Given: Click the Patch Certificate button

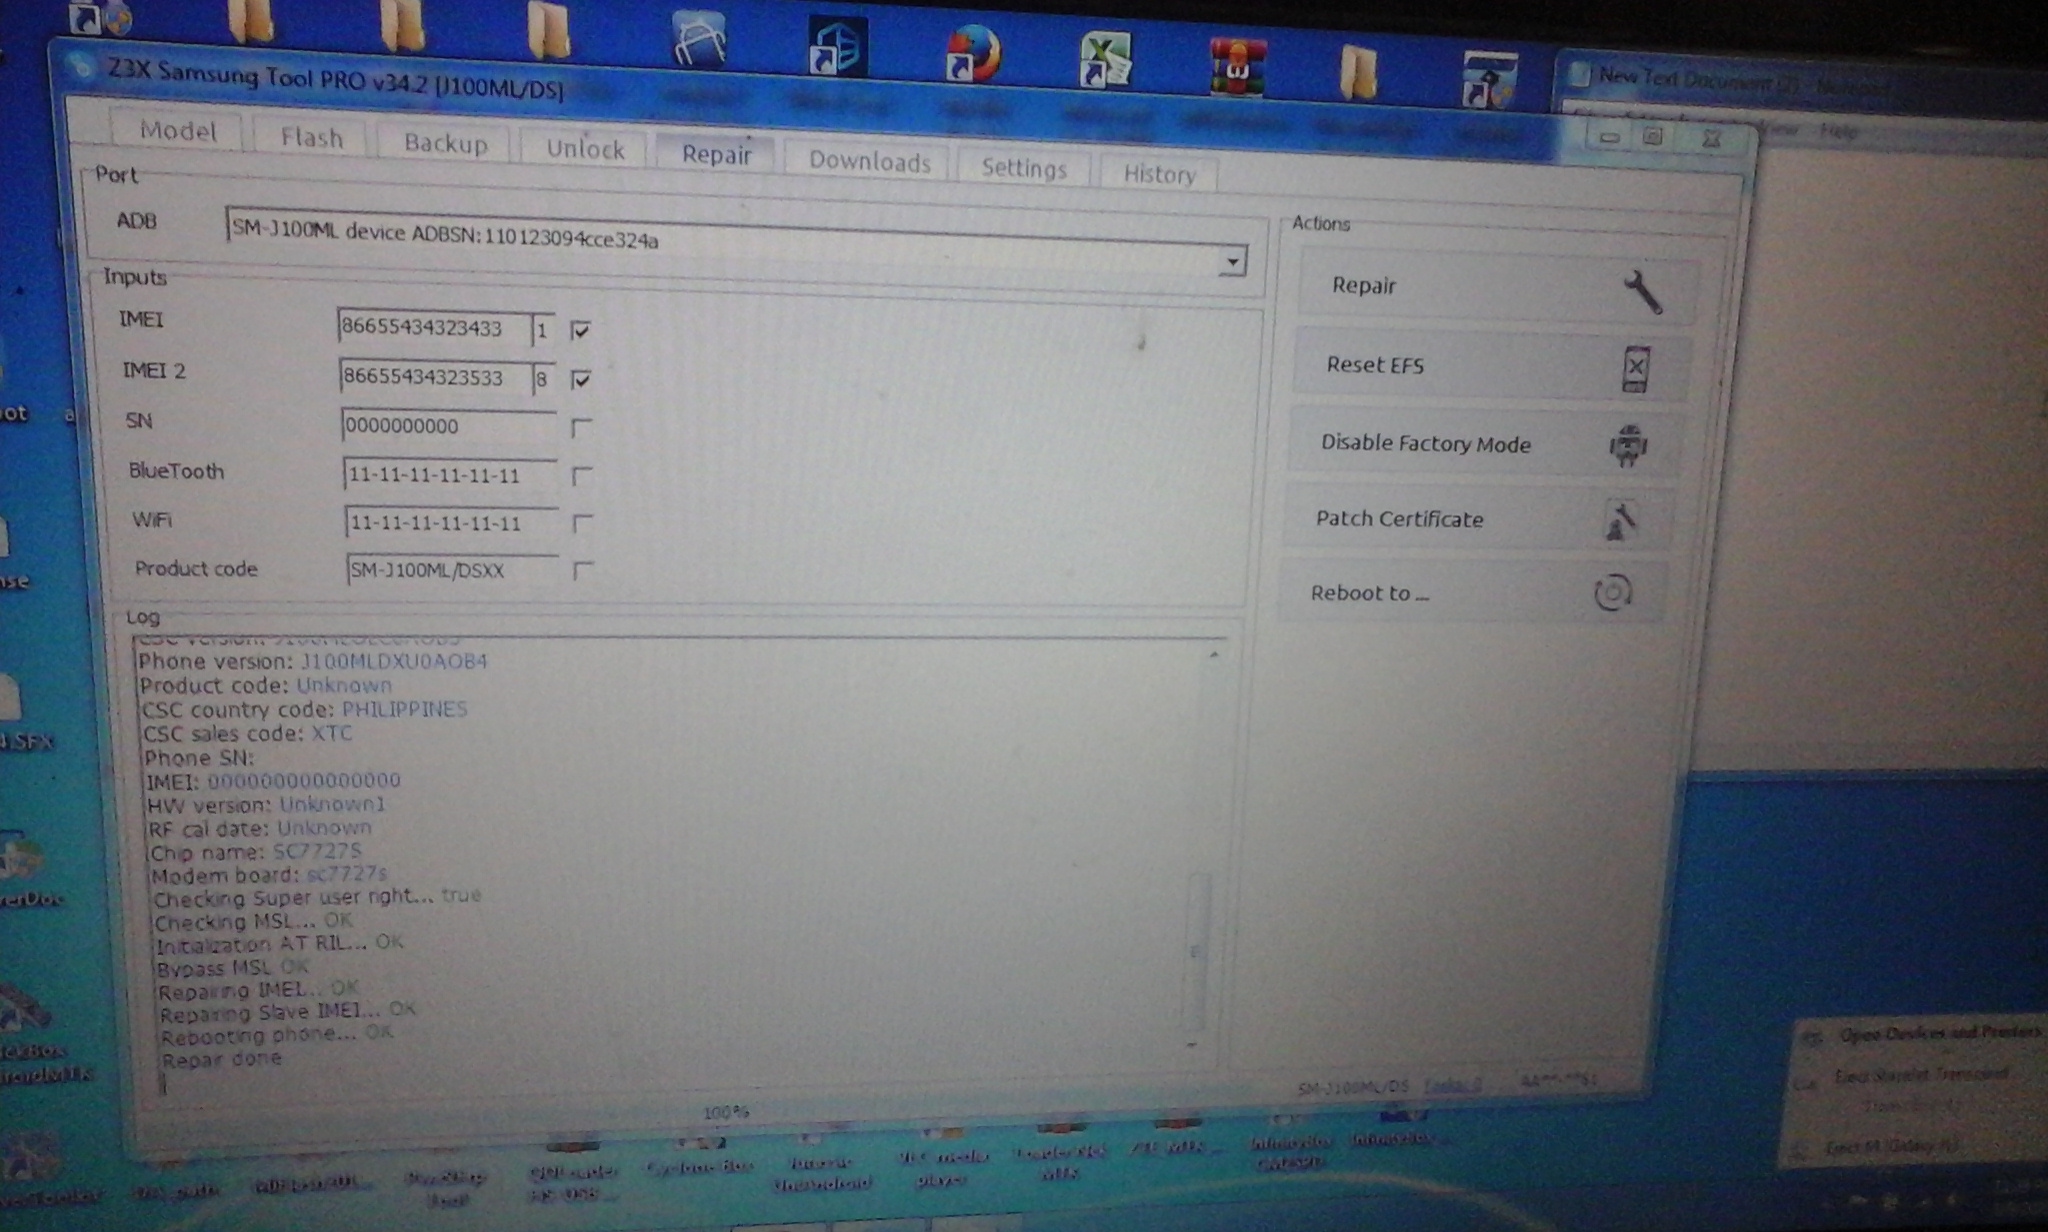Looking at the screenshot, I should pos(1478,519).
